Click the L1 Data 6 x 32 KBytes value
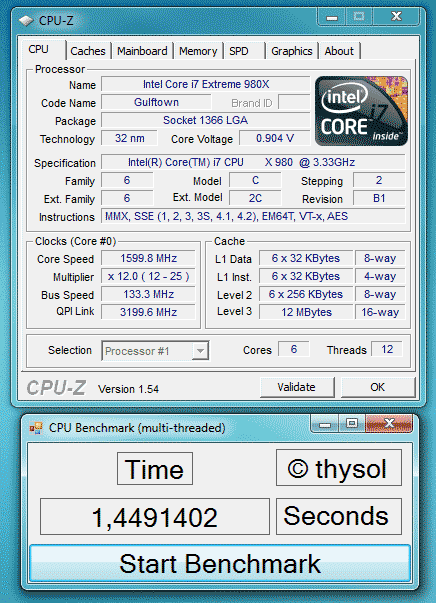 pyautogui.click(x=306, y=258)
